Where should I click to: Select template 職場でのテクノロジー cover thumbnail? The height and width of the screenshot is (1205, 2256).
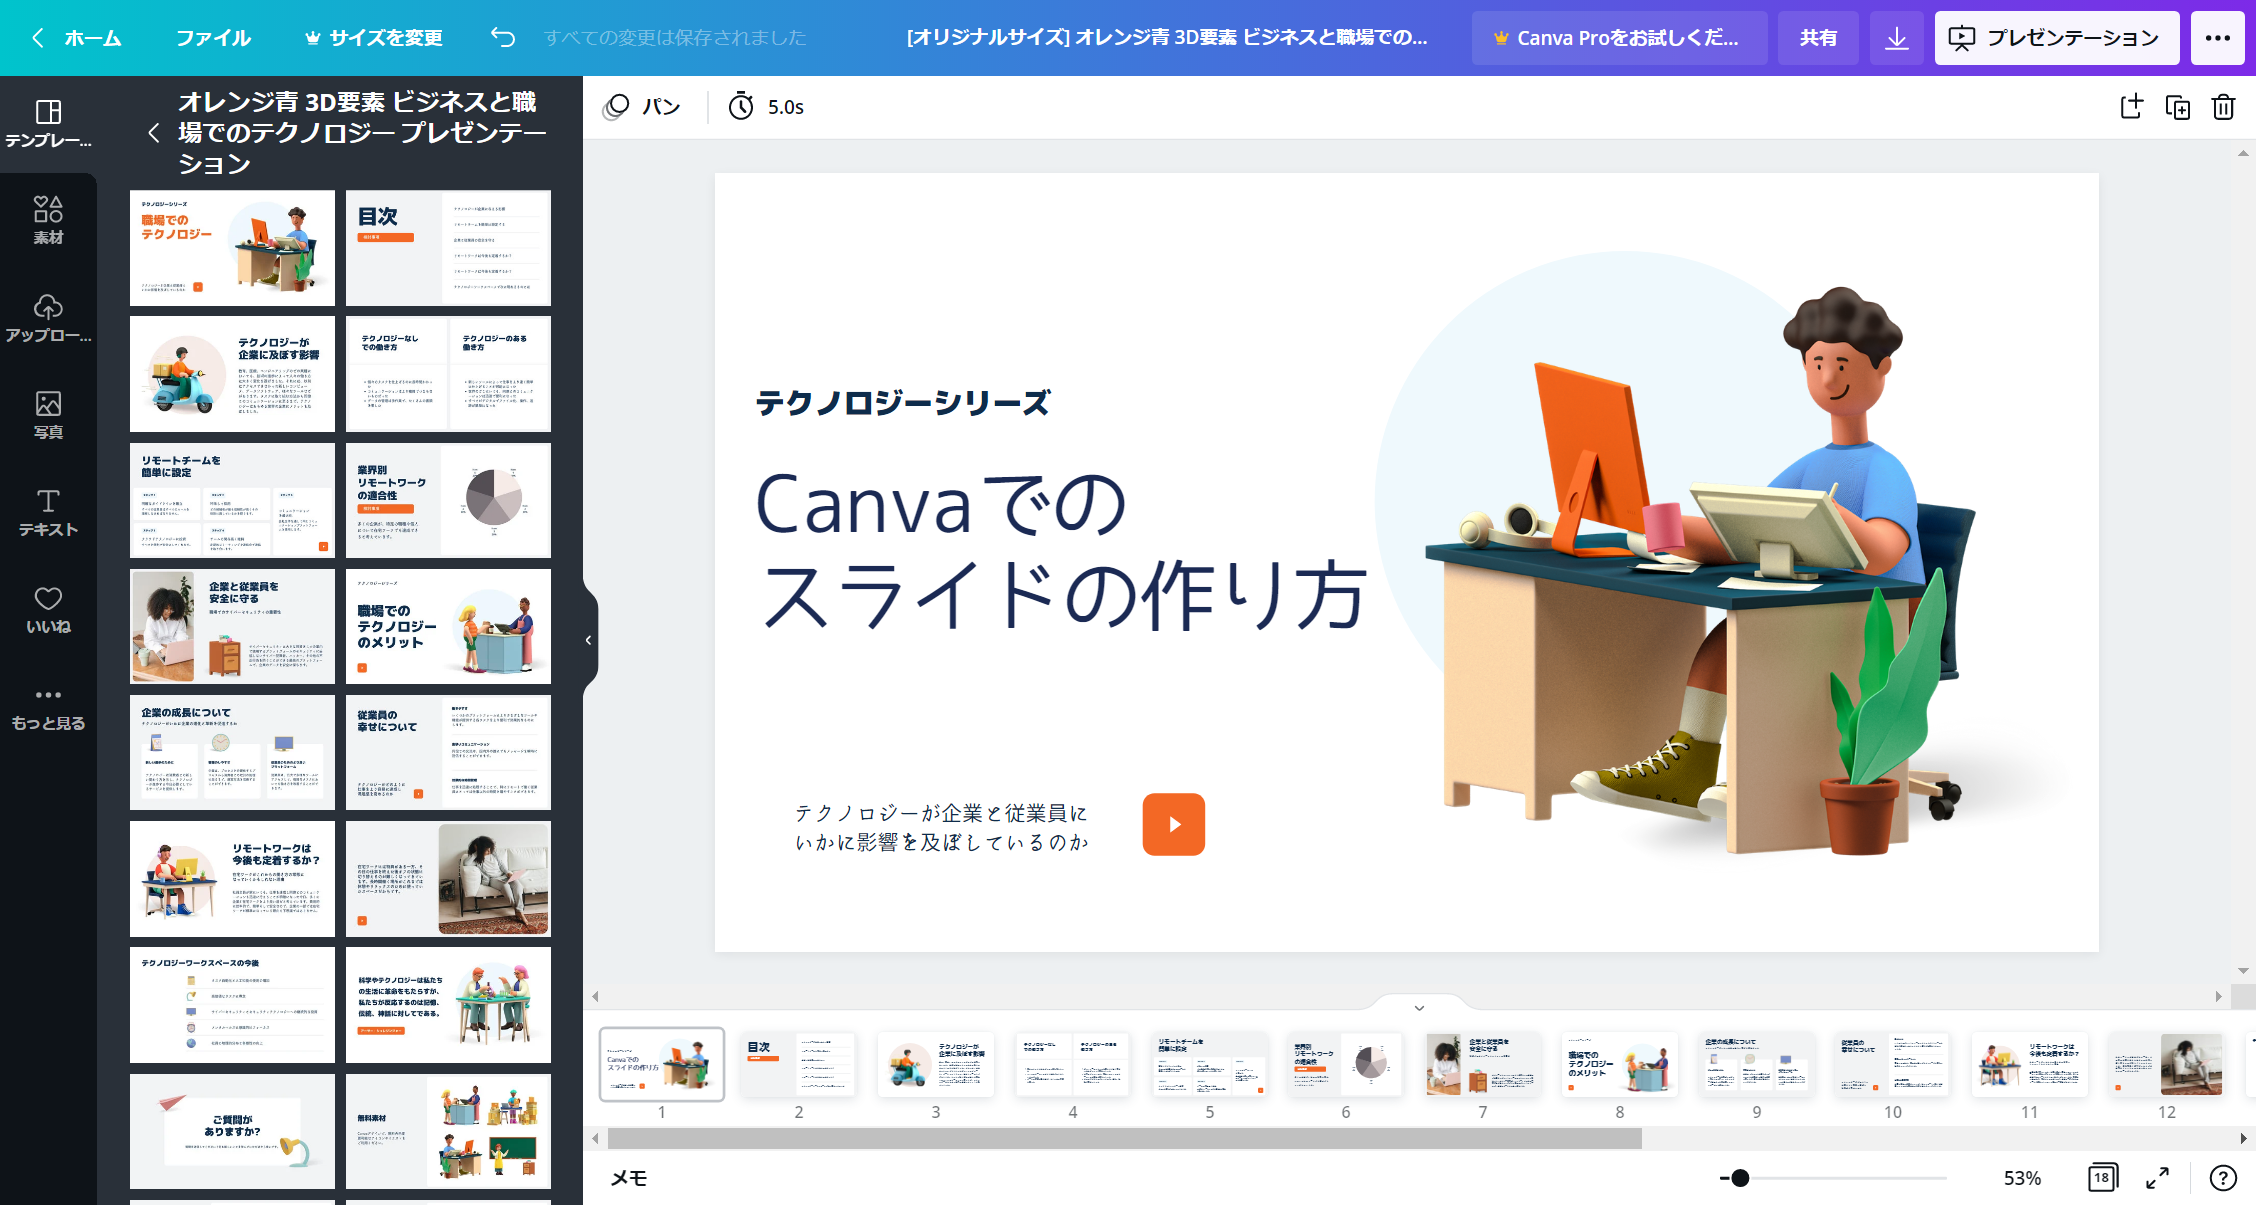point(232,248)
